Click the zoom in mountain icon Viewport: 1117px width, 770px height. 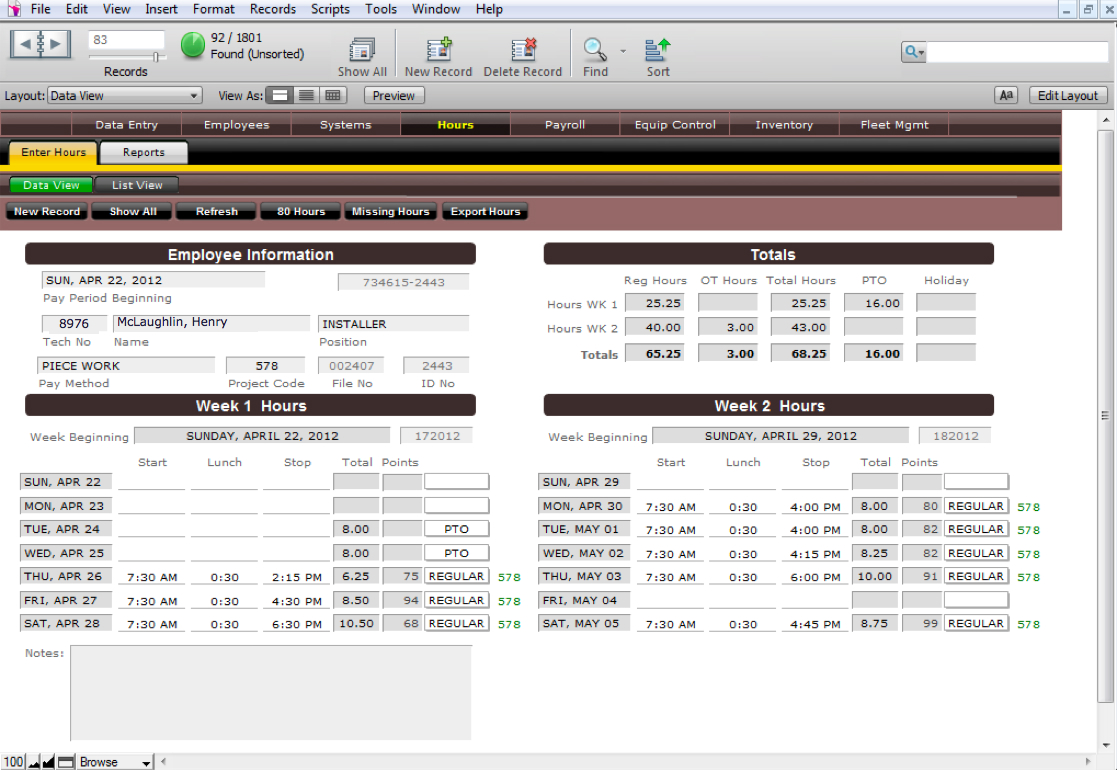(x=47, y=762)
